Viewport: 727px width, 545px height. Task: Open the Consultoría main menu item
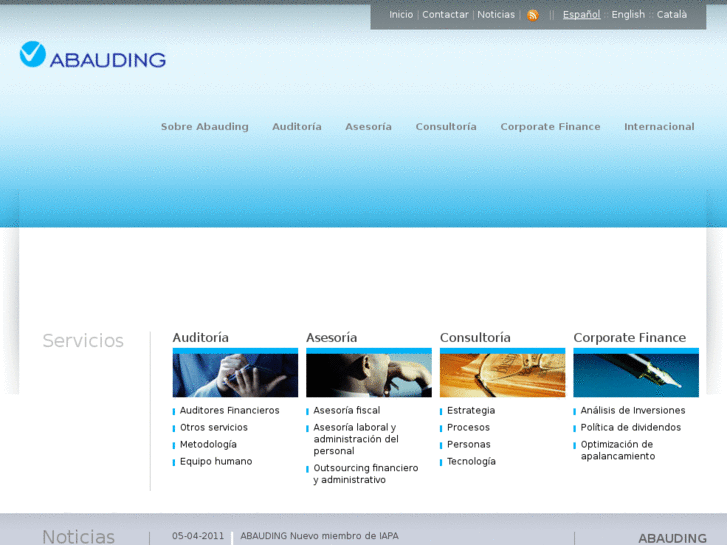click(446, 127)
